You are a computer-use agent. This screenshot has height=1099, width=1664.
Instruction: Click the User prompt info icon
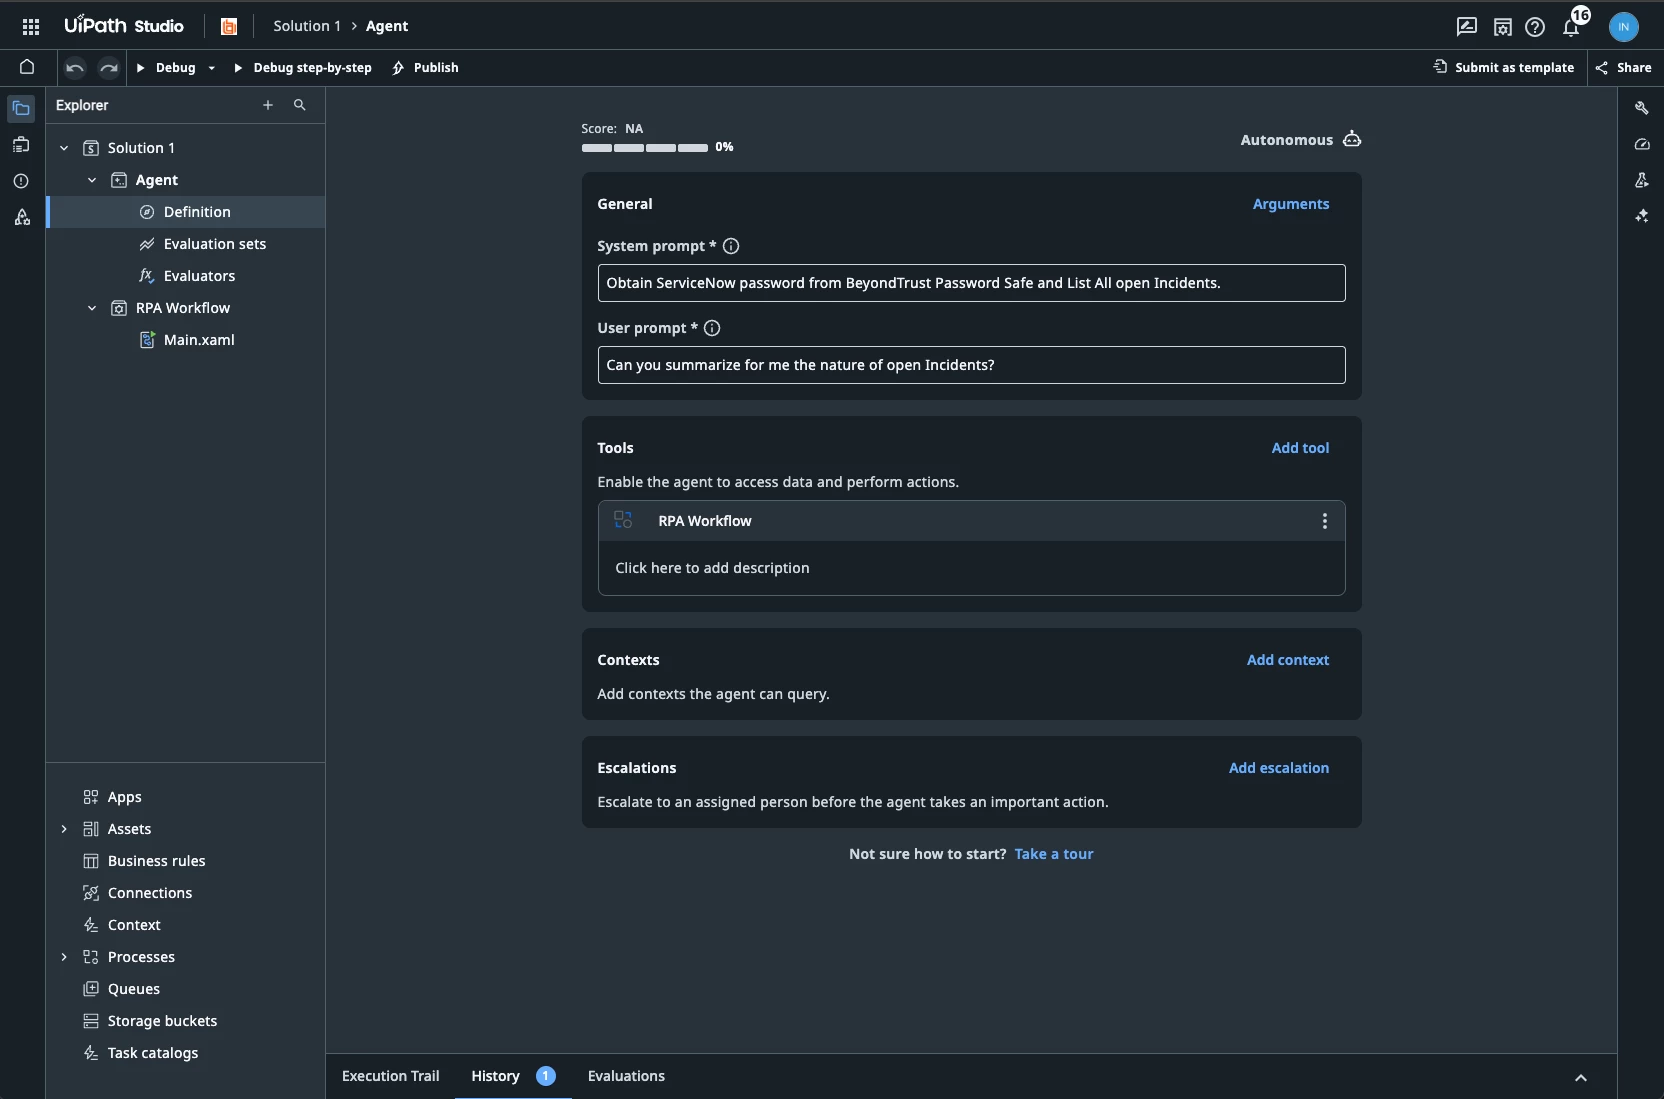[712, 328]
